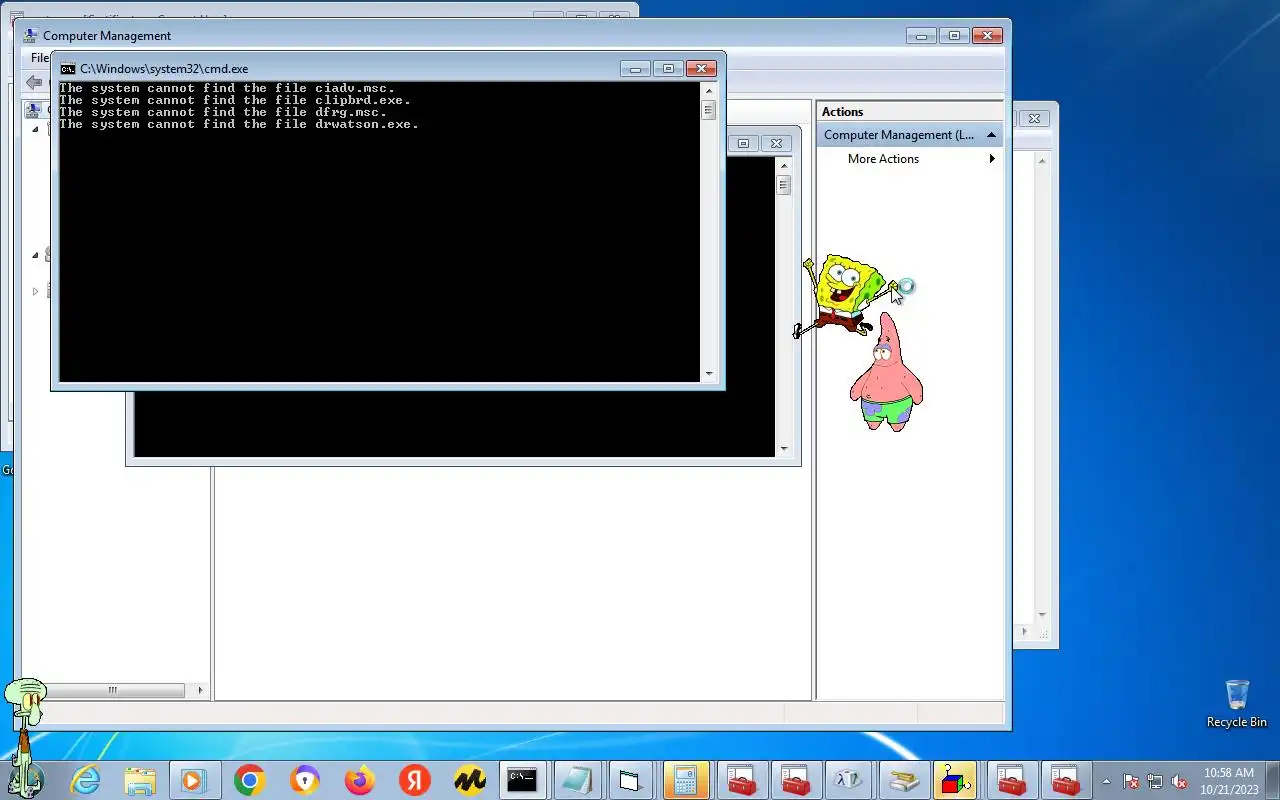Select the Computer Management (L... actions header
The width and height of the screenshot is (1280, 800).
pos(909,135)
